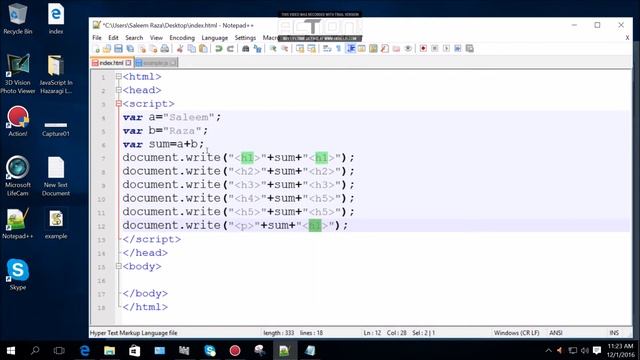
Task: Switch to the example.js tab
Action: (156, 63)
